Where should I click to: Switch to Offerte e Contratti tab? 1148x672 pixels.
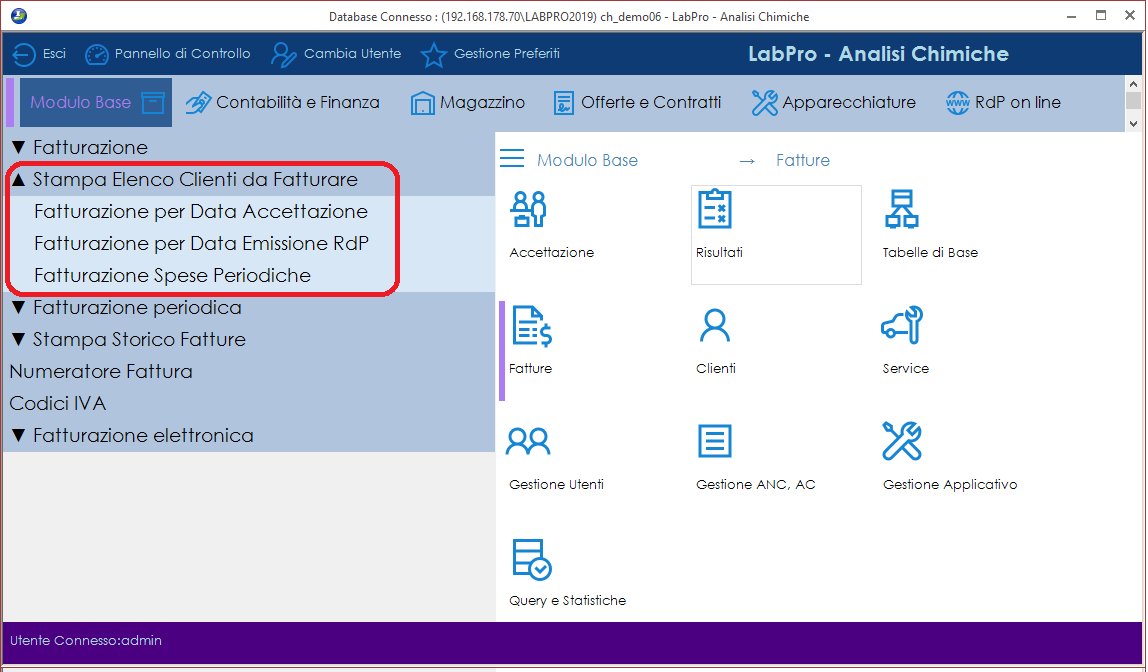click(651, 102)
